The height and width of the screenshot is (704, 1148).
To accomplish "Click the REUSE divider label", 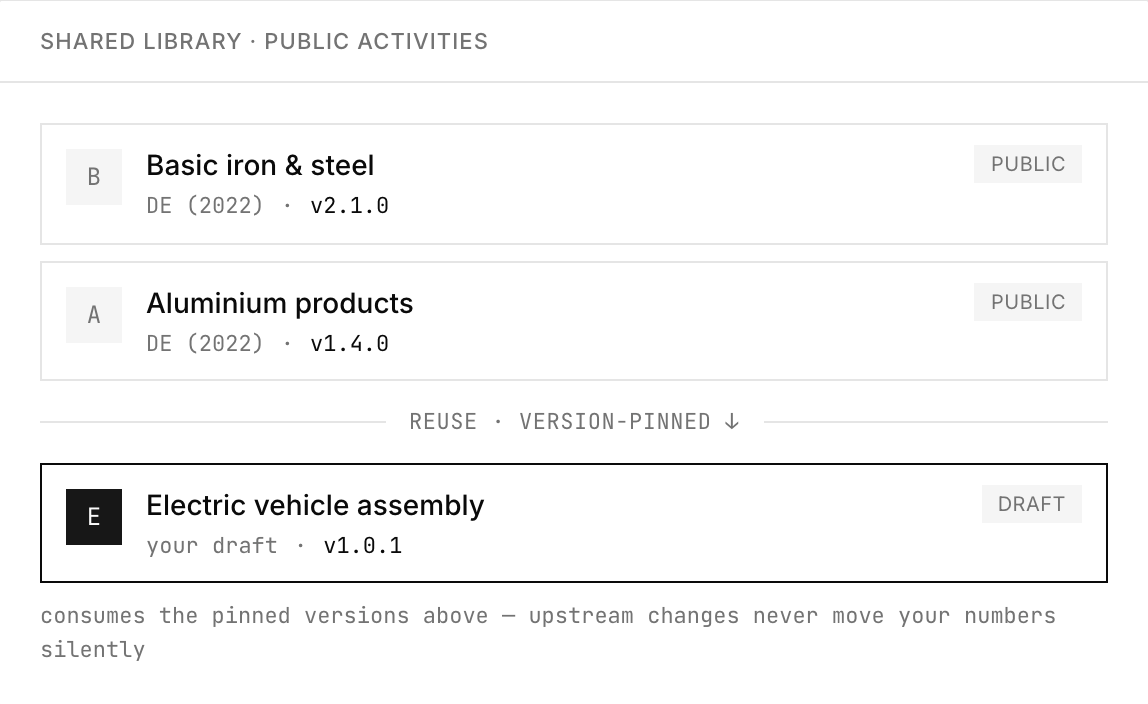I will 443,422.
